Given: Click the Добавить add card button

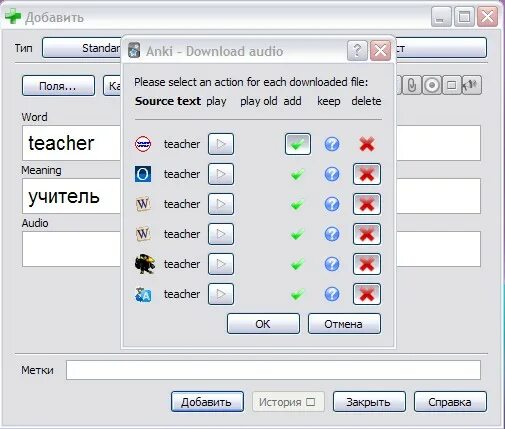Looking at the screenshot, I should coord(207,402).
